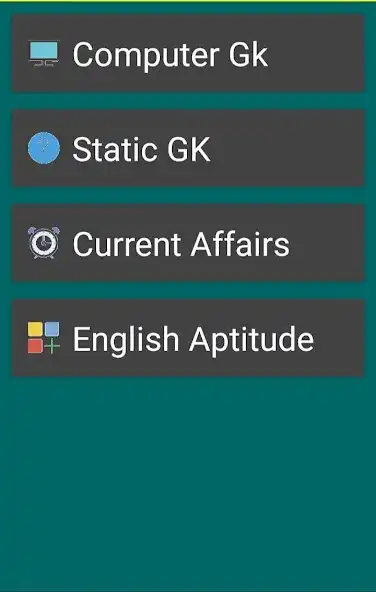Click the computer monitor icon
Viewport: 376px width, 592px height.
click(x=44, y=54)
